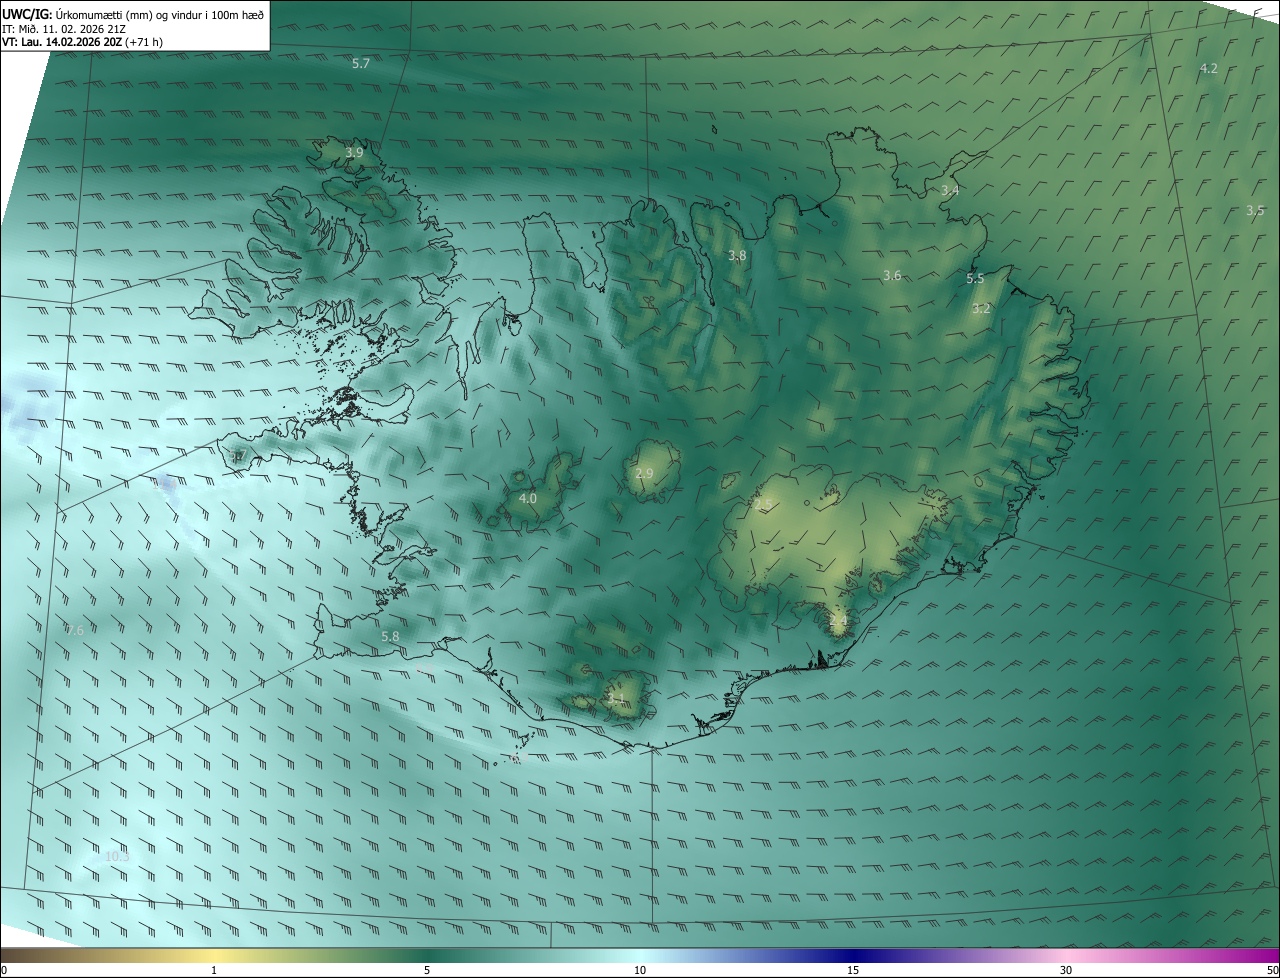Click the color scale tick label 50

point(1271,970)
